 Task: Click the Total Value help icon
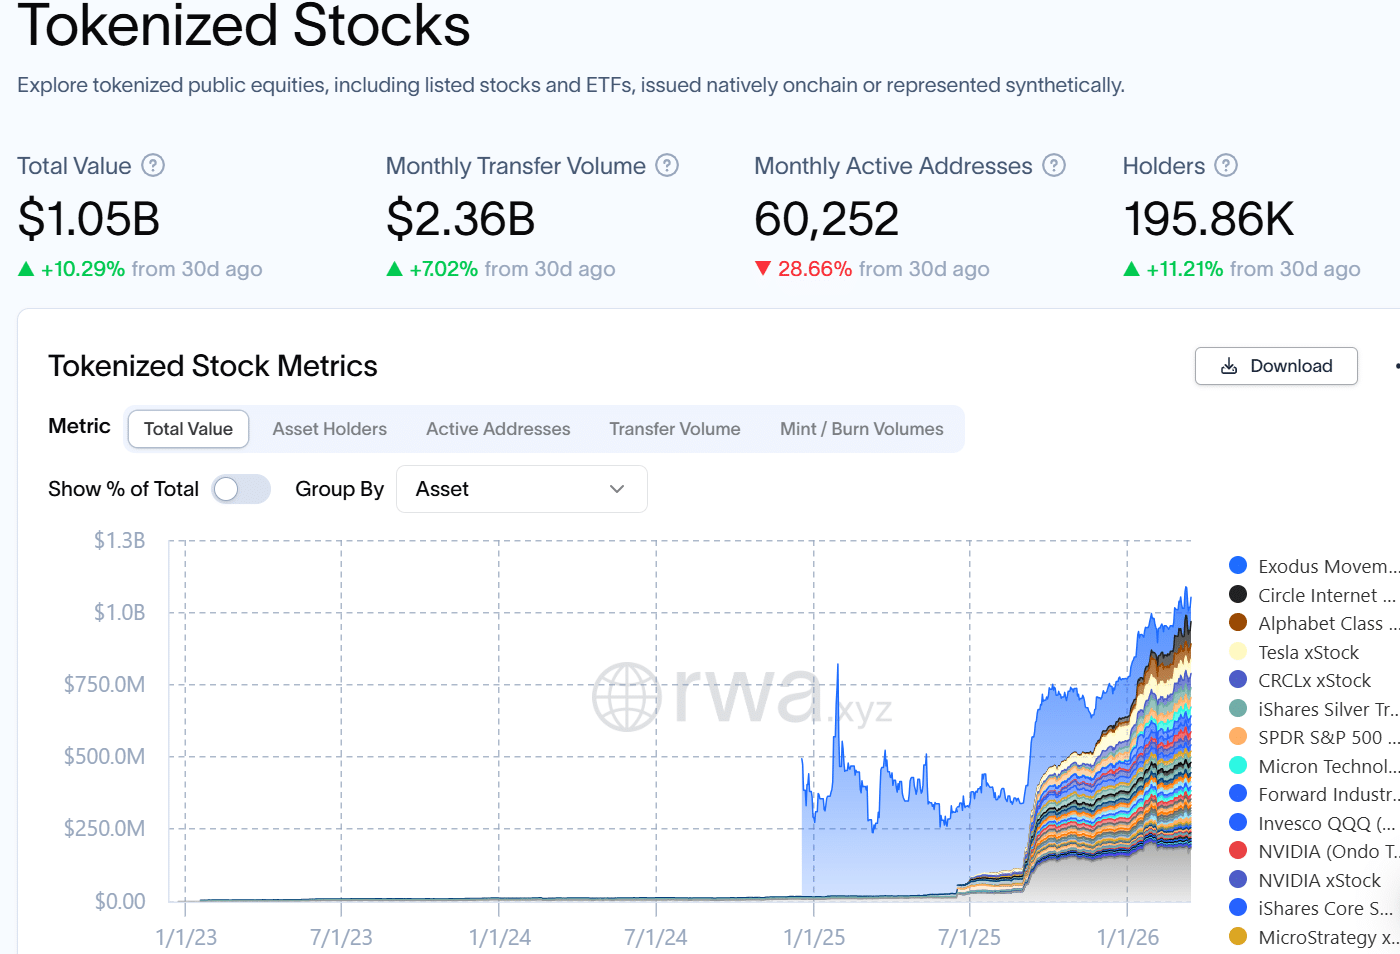coord(153,165)
